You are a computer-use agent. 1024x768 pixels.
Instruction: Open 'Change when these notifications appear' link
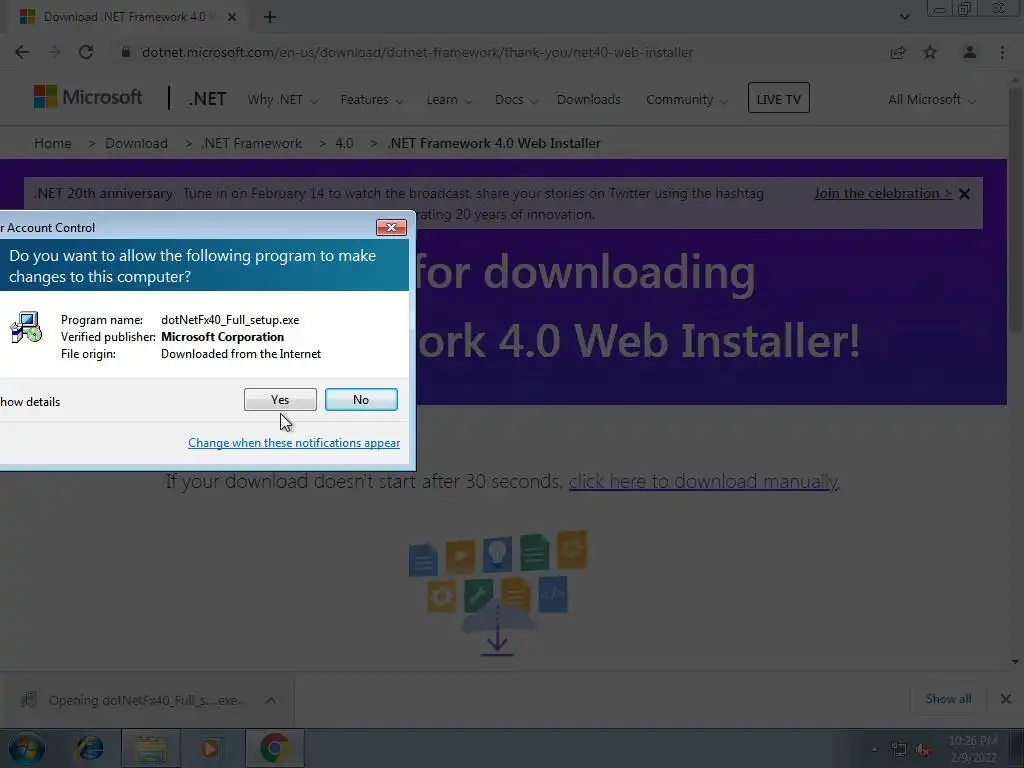tap(294, 443)
